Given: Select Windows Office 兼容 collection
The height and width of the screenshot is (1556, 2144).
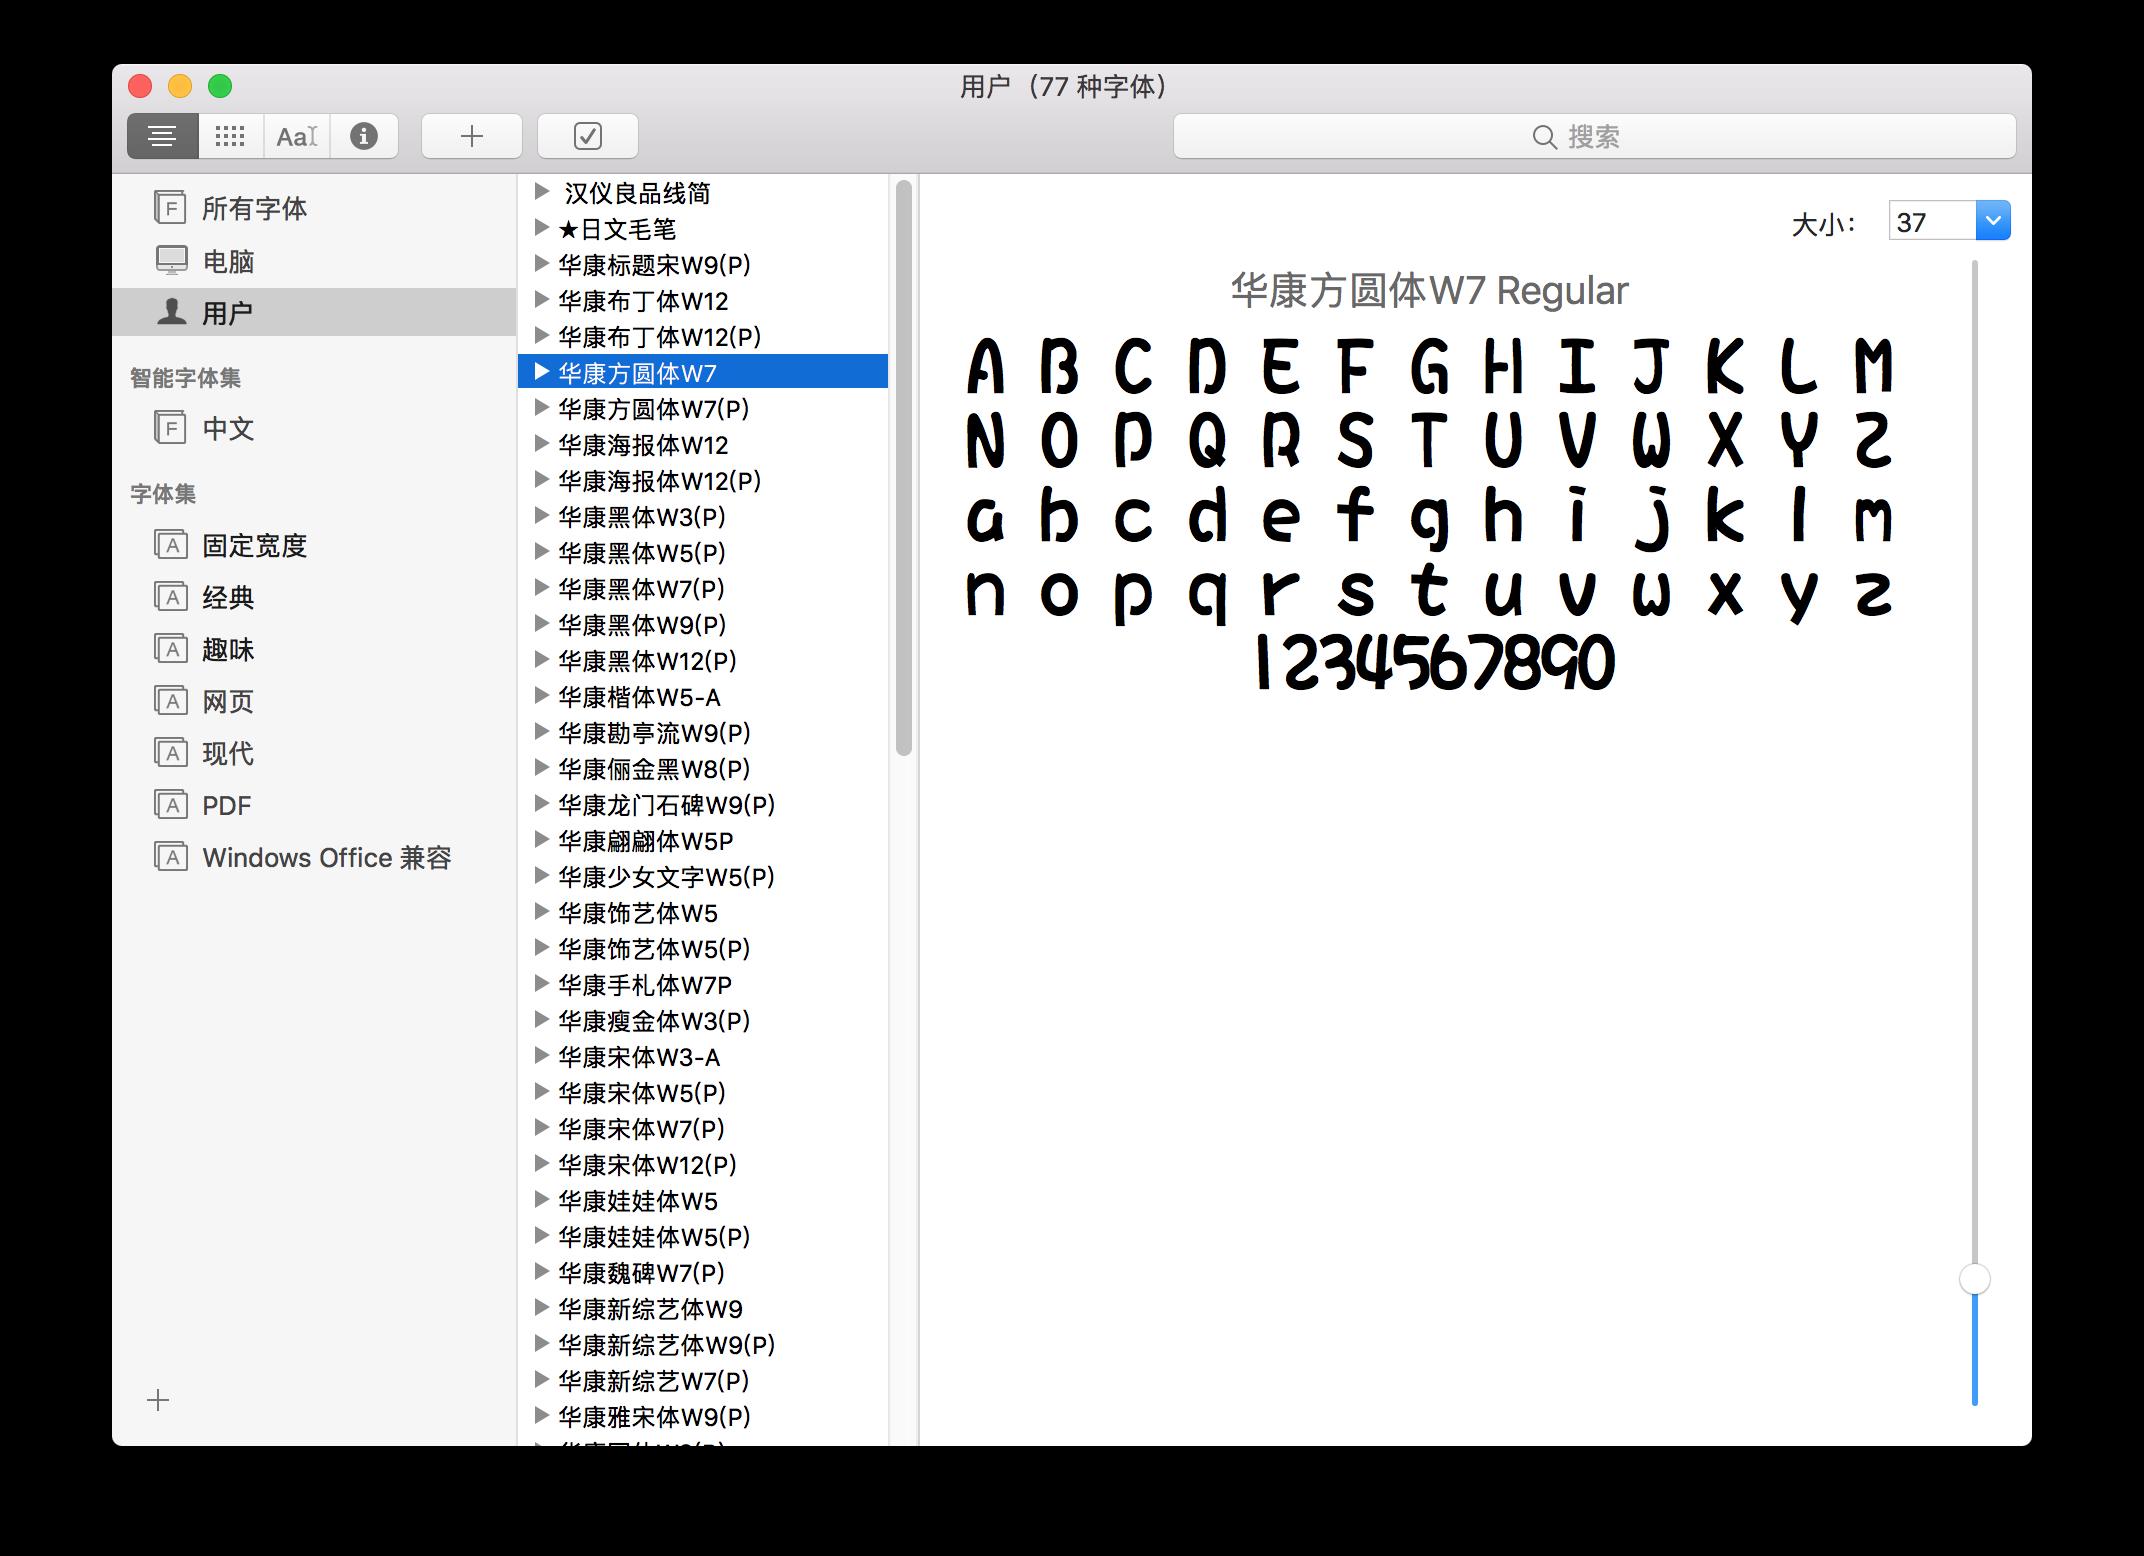Looking at the screenshot, I should click(x=314, y=858).
